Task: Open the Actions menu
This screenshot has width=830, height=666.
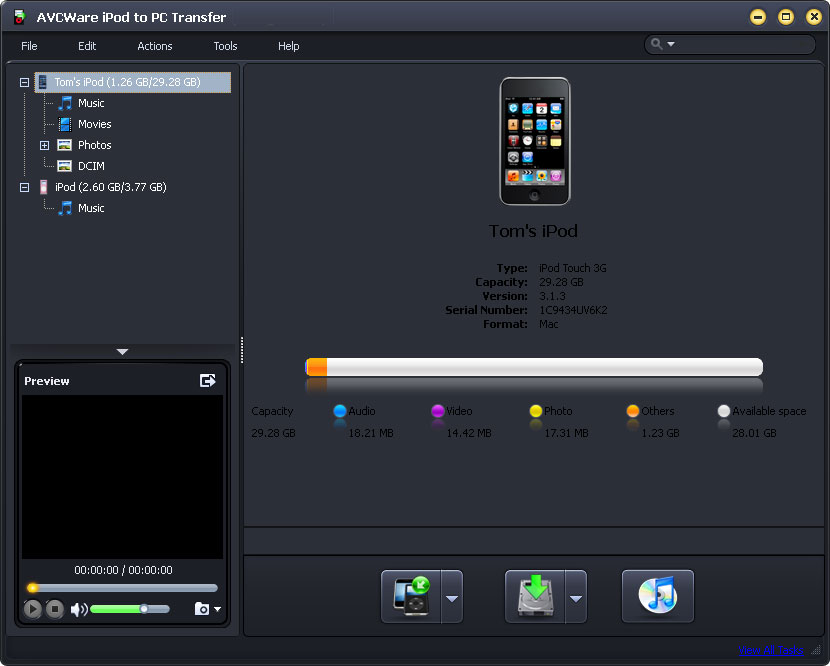Action: pyautogui.click(x=155, y=46)
